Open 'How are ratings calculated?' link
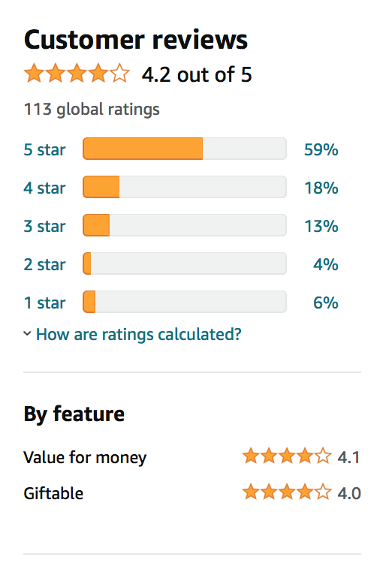Image resolution: width=381 pixels, height=572 pixels. pos(139,334)
